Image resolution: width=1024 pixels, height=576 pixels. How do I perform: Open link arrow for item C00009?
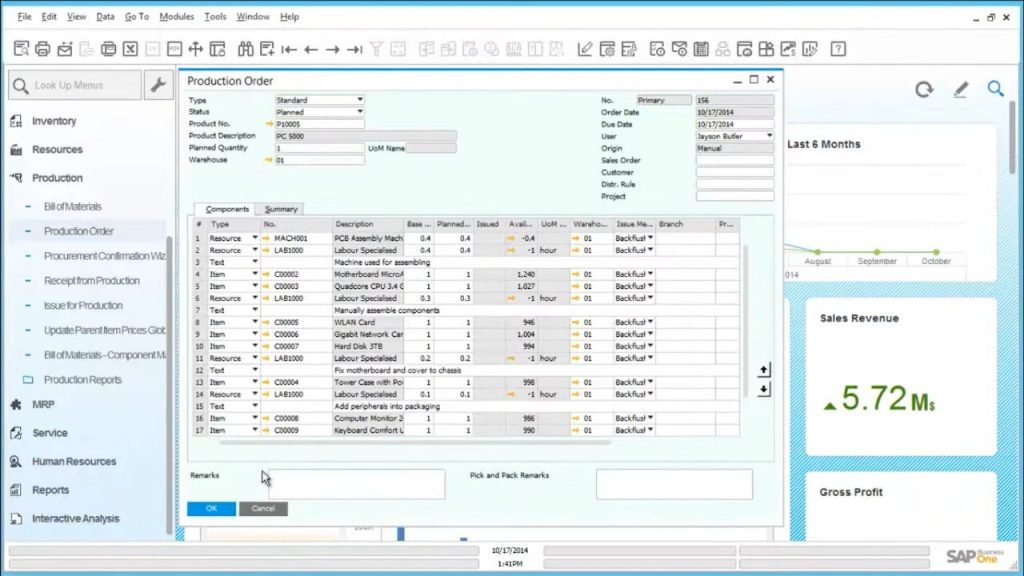(266, 430)
